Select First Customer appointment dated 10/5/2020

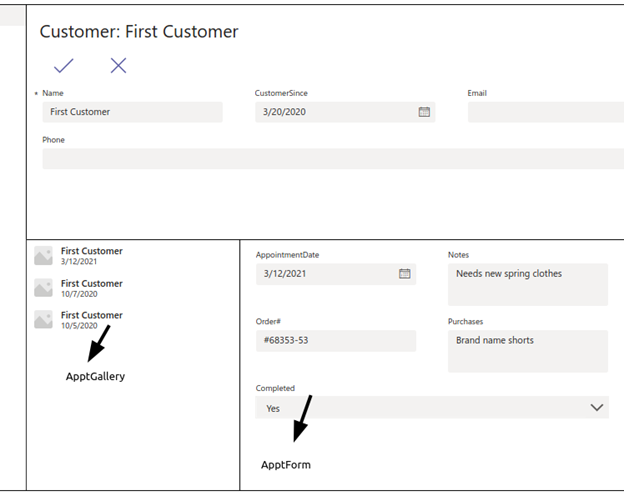point(133,320)
